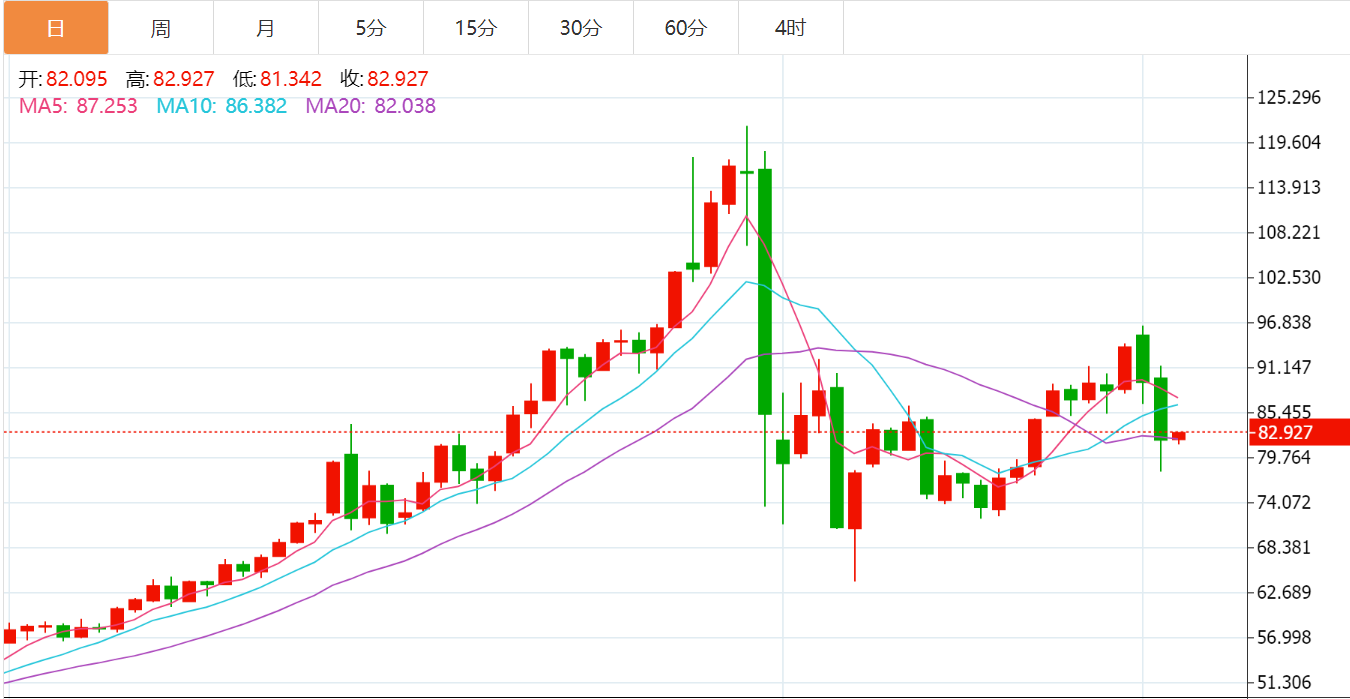
Task: Show the 60分 chart tab
Action: [x=685, y=28]
